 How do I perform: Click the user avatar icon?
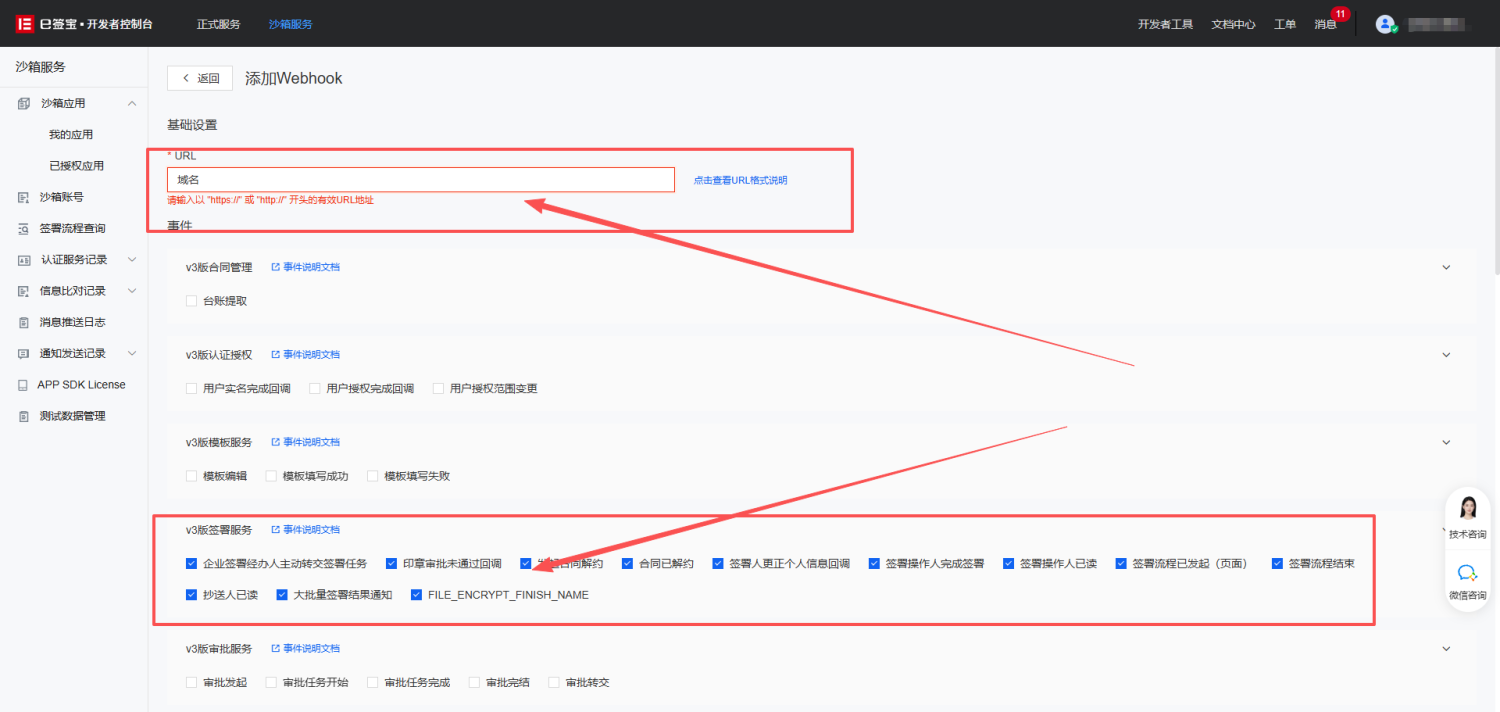(x=1385, y=24)
